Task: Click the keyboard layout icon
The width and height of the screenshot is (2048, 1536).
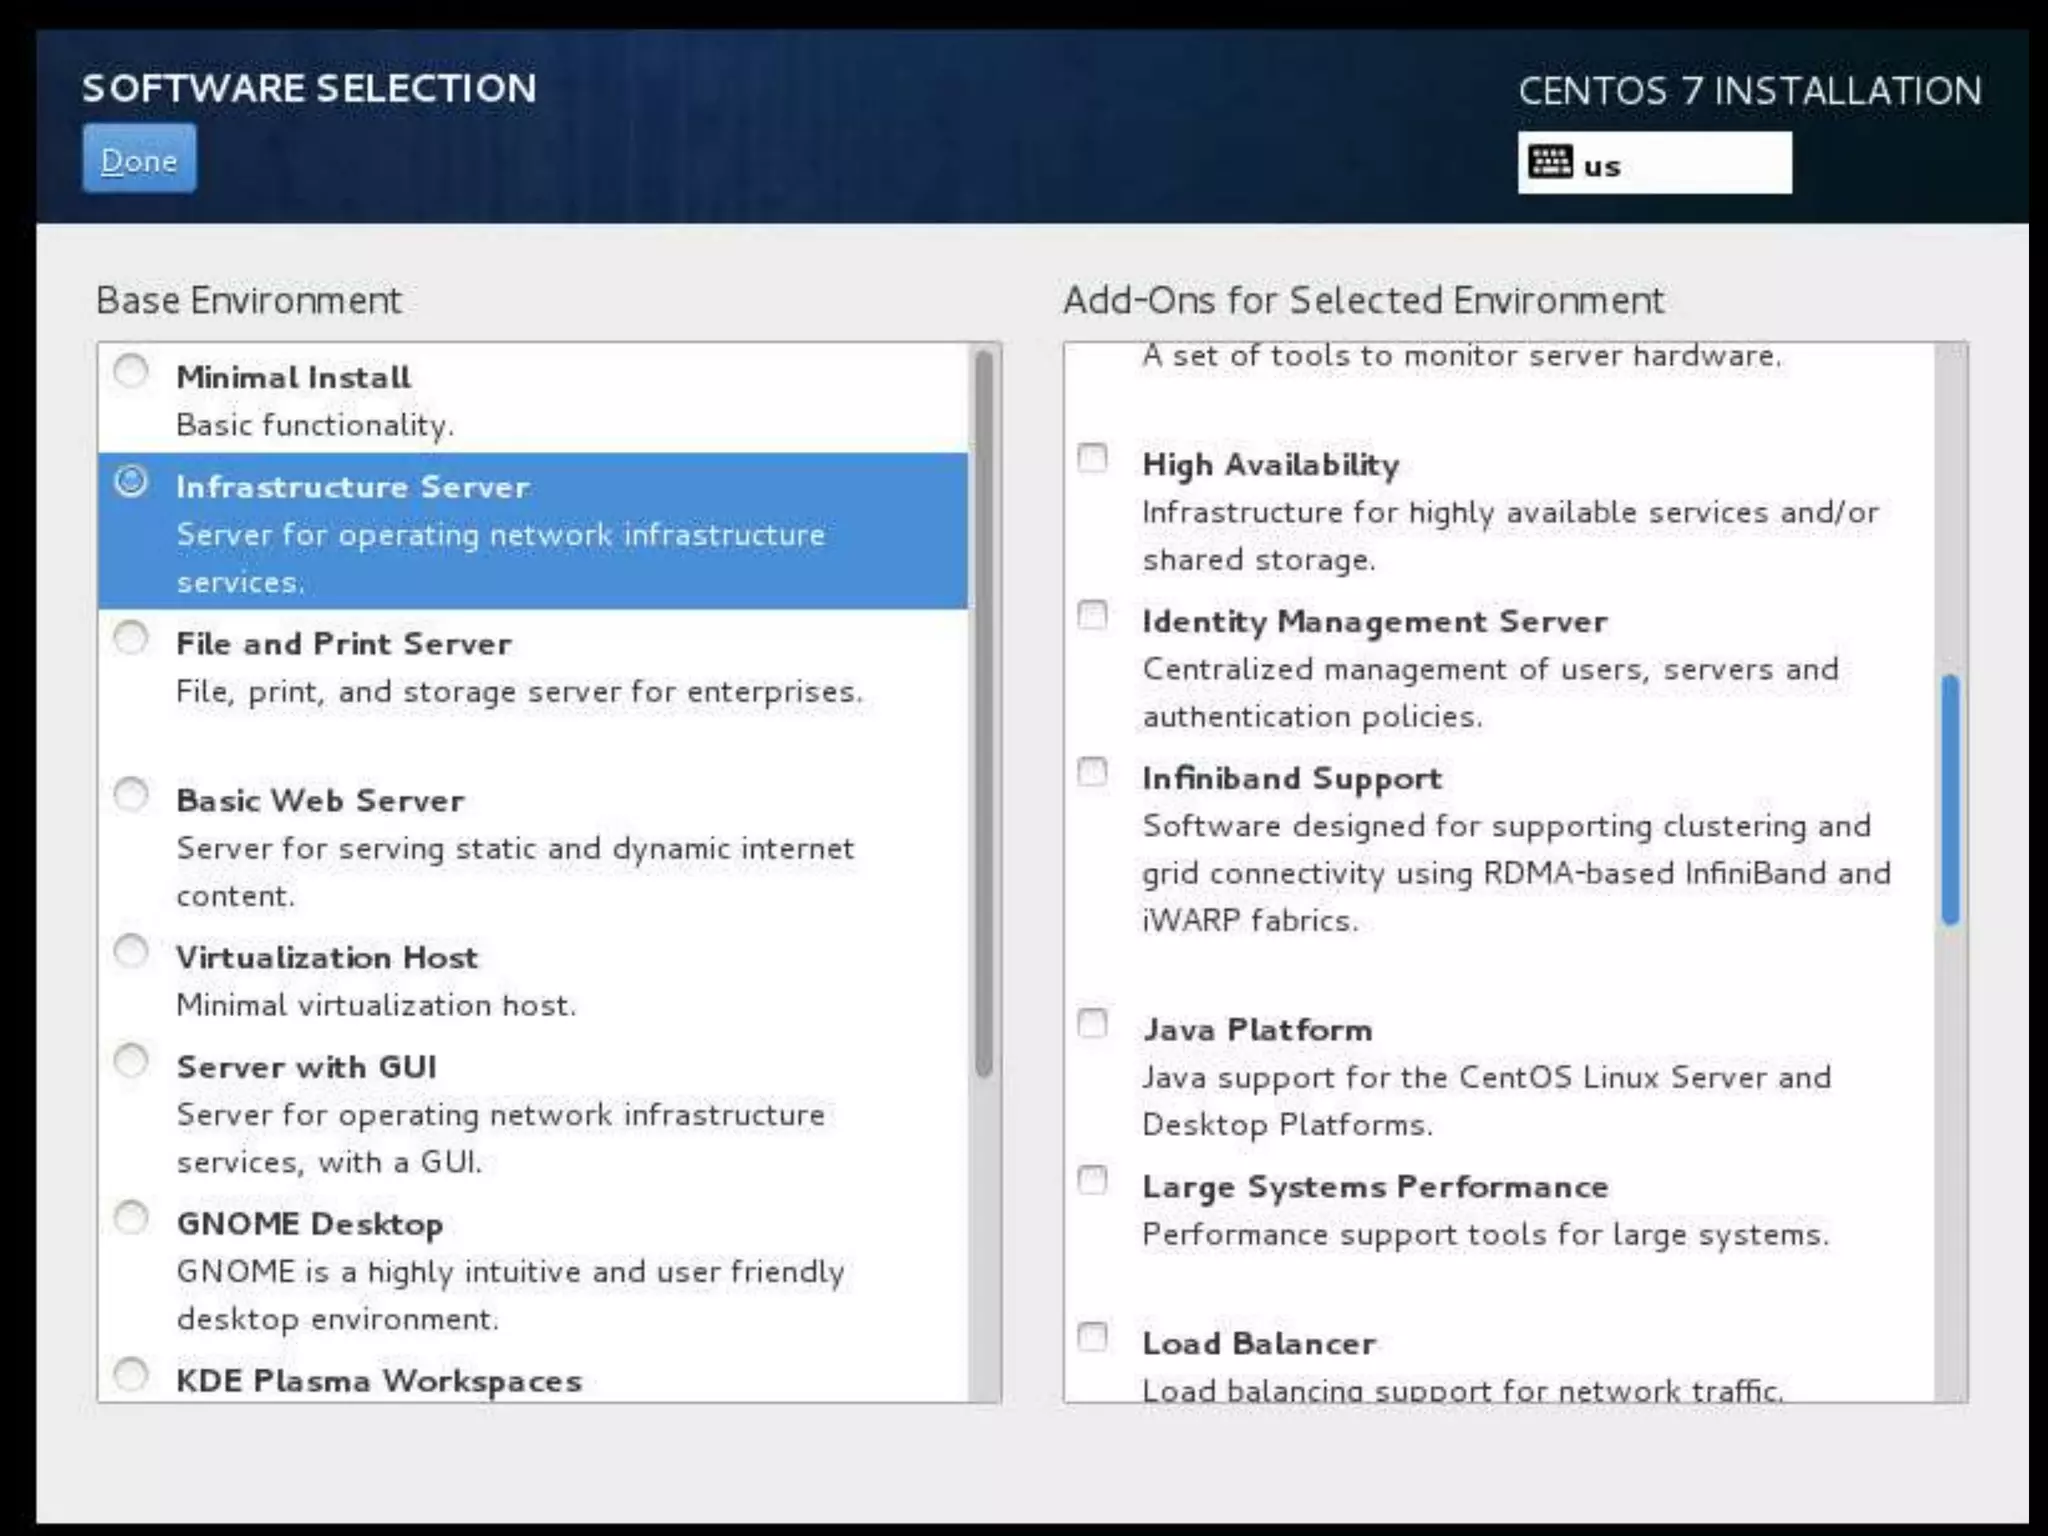Action: tap(1550, 163)
